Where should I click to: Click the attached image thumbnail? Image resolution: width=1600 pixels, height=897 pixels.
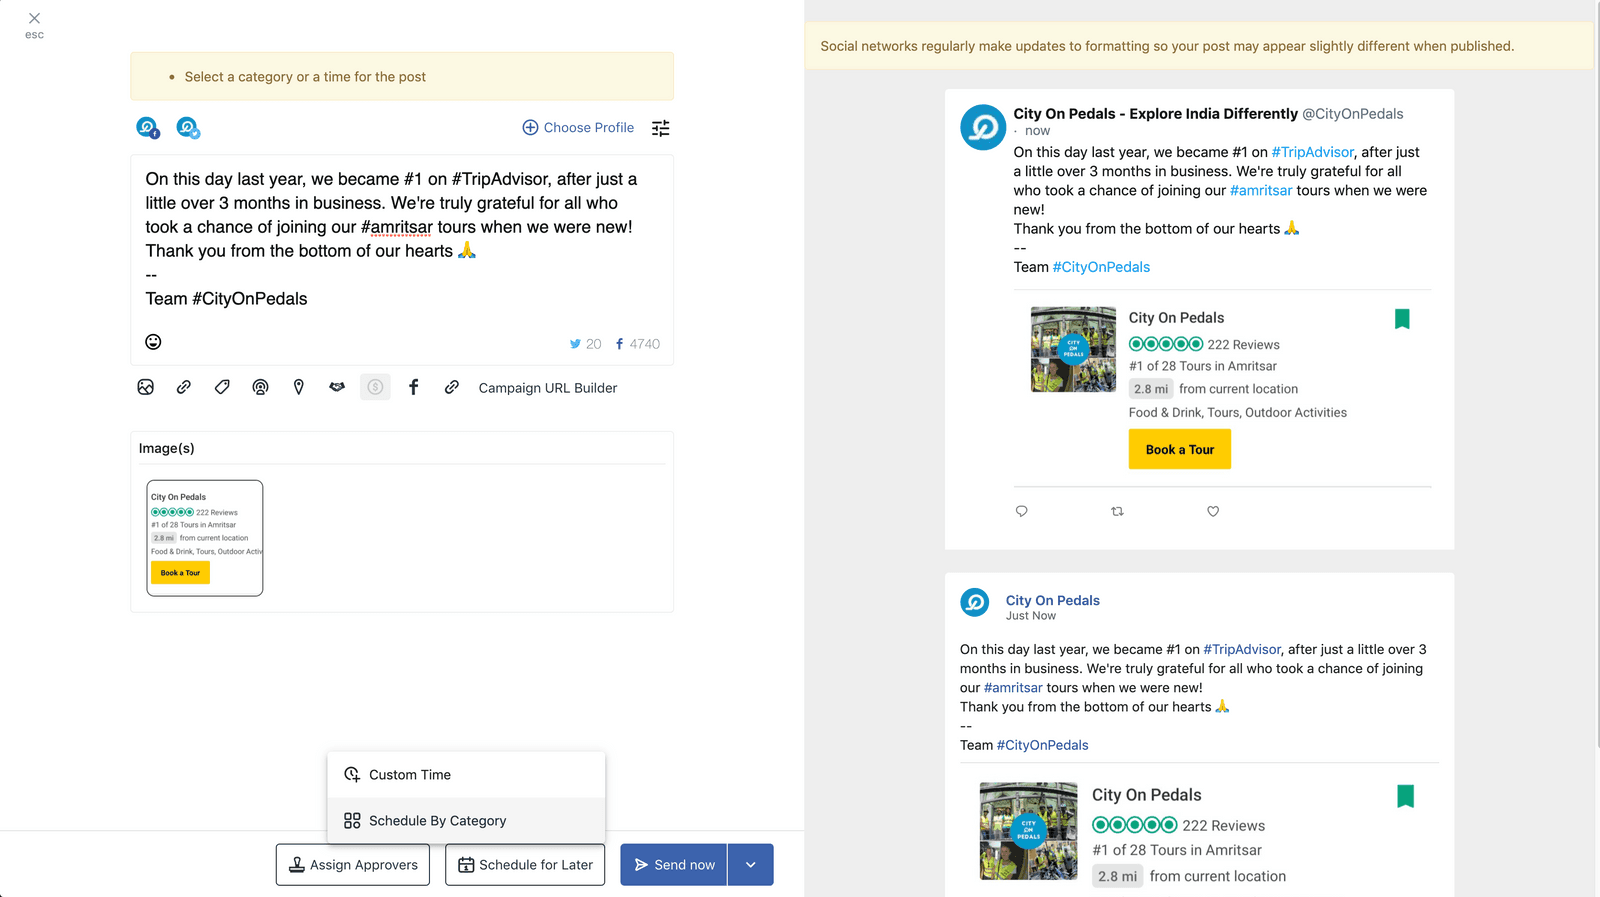click(205, 538)
